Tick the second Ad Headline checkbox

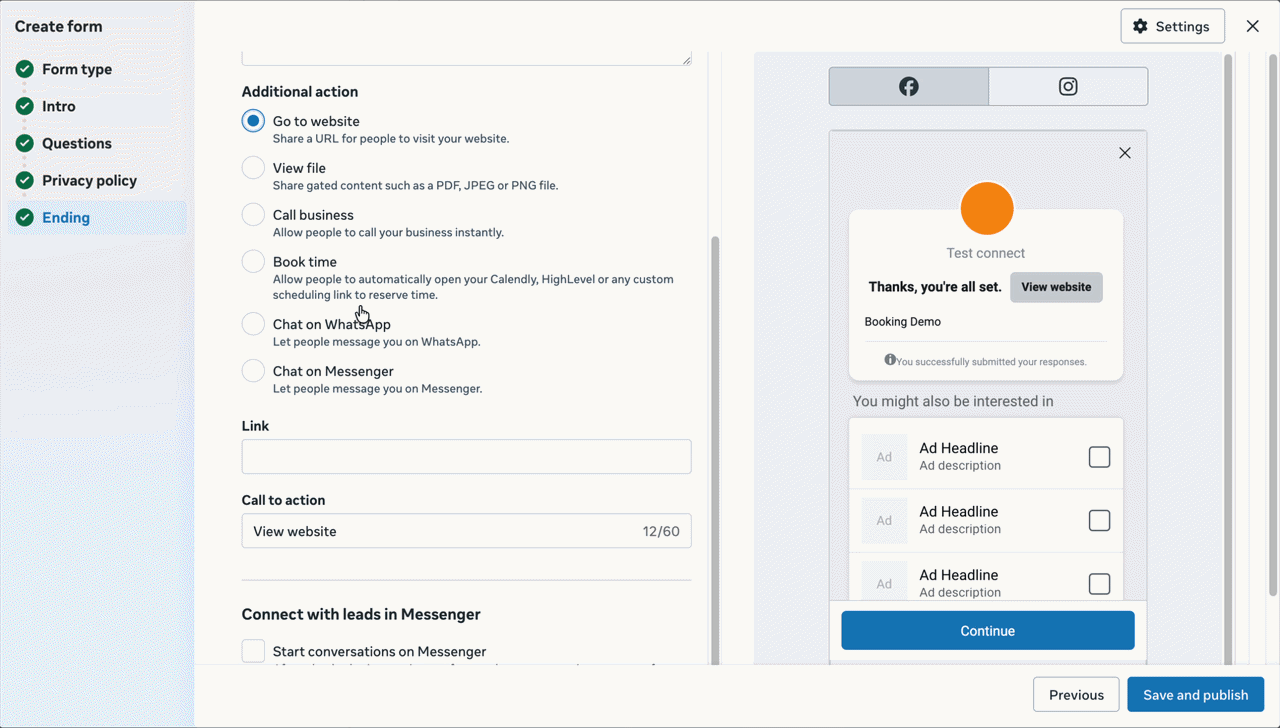[1099, 521]
